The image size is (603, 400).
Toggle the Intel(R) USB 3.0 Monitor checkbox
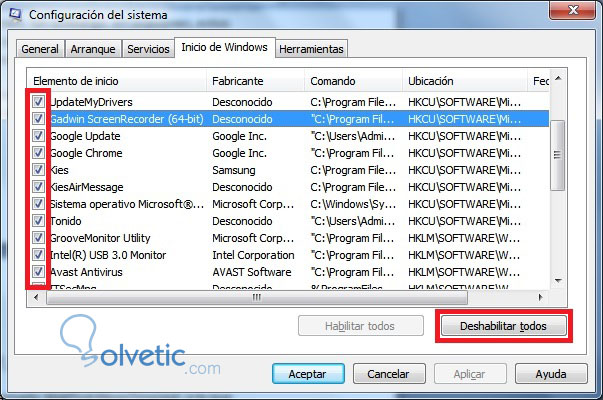tap(38, 255)
